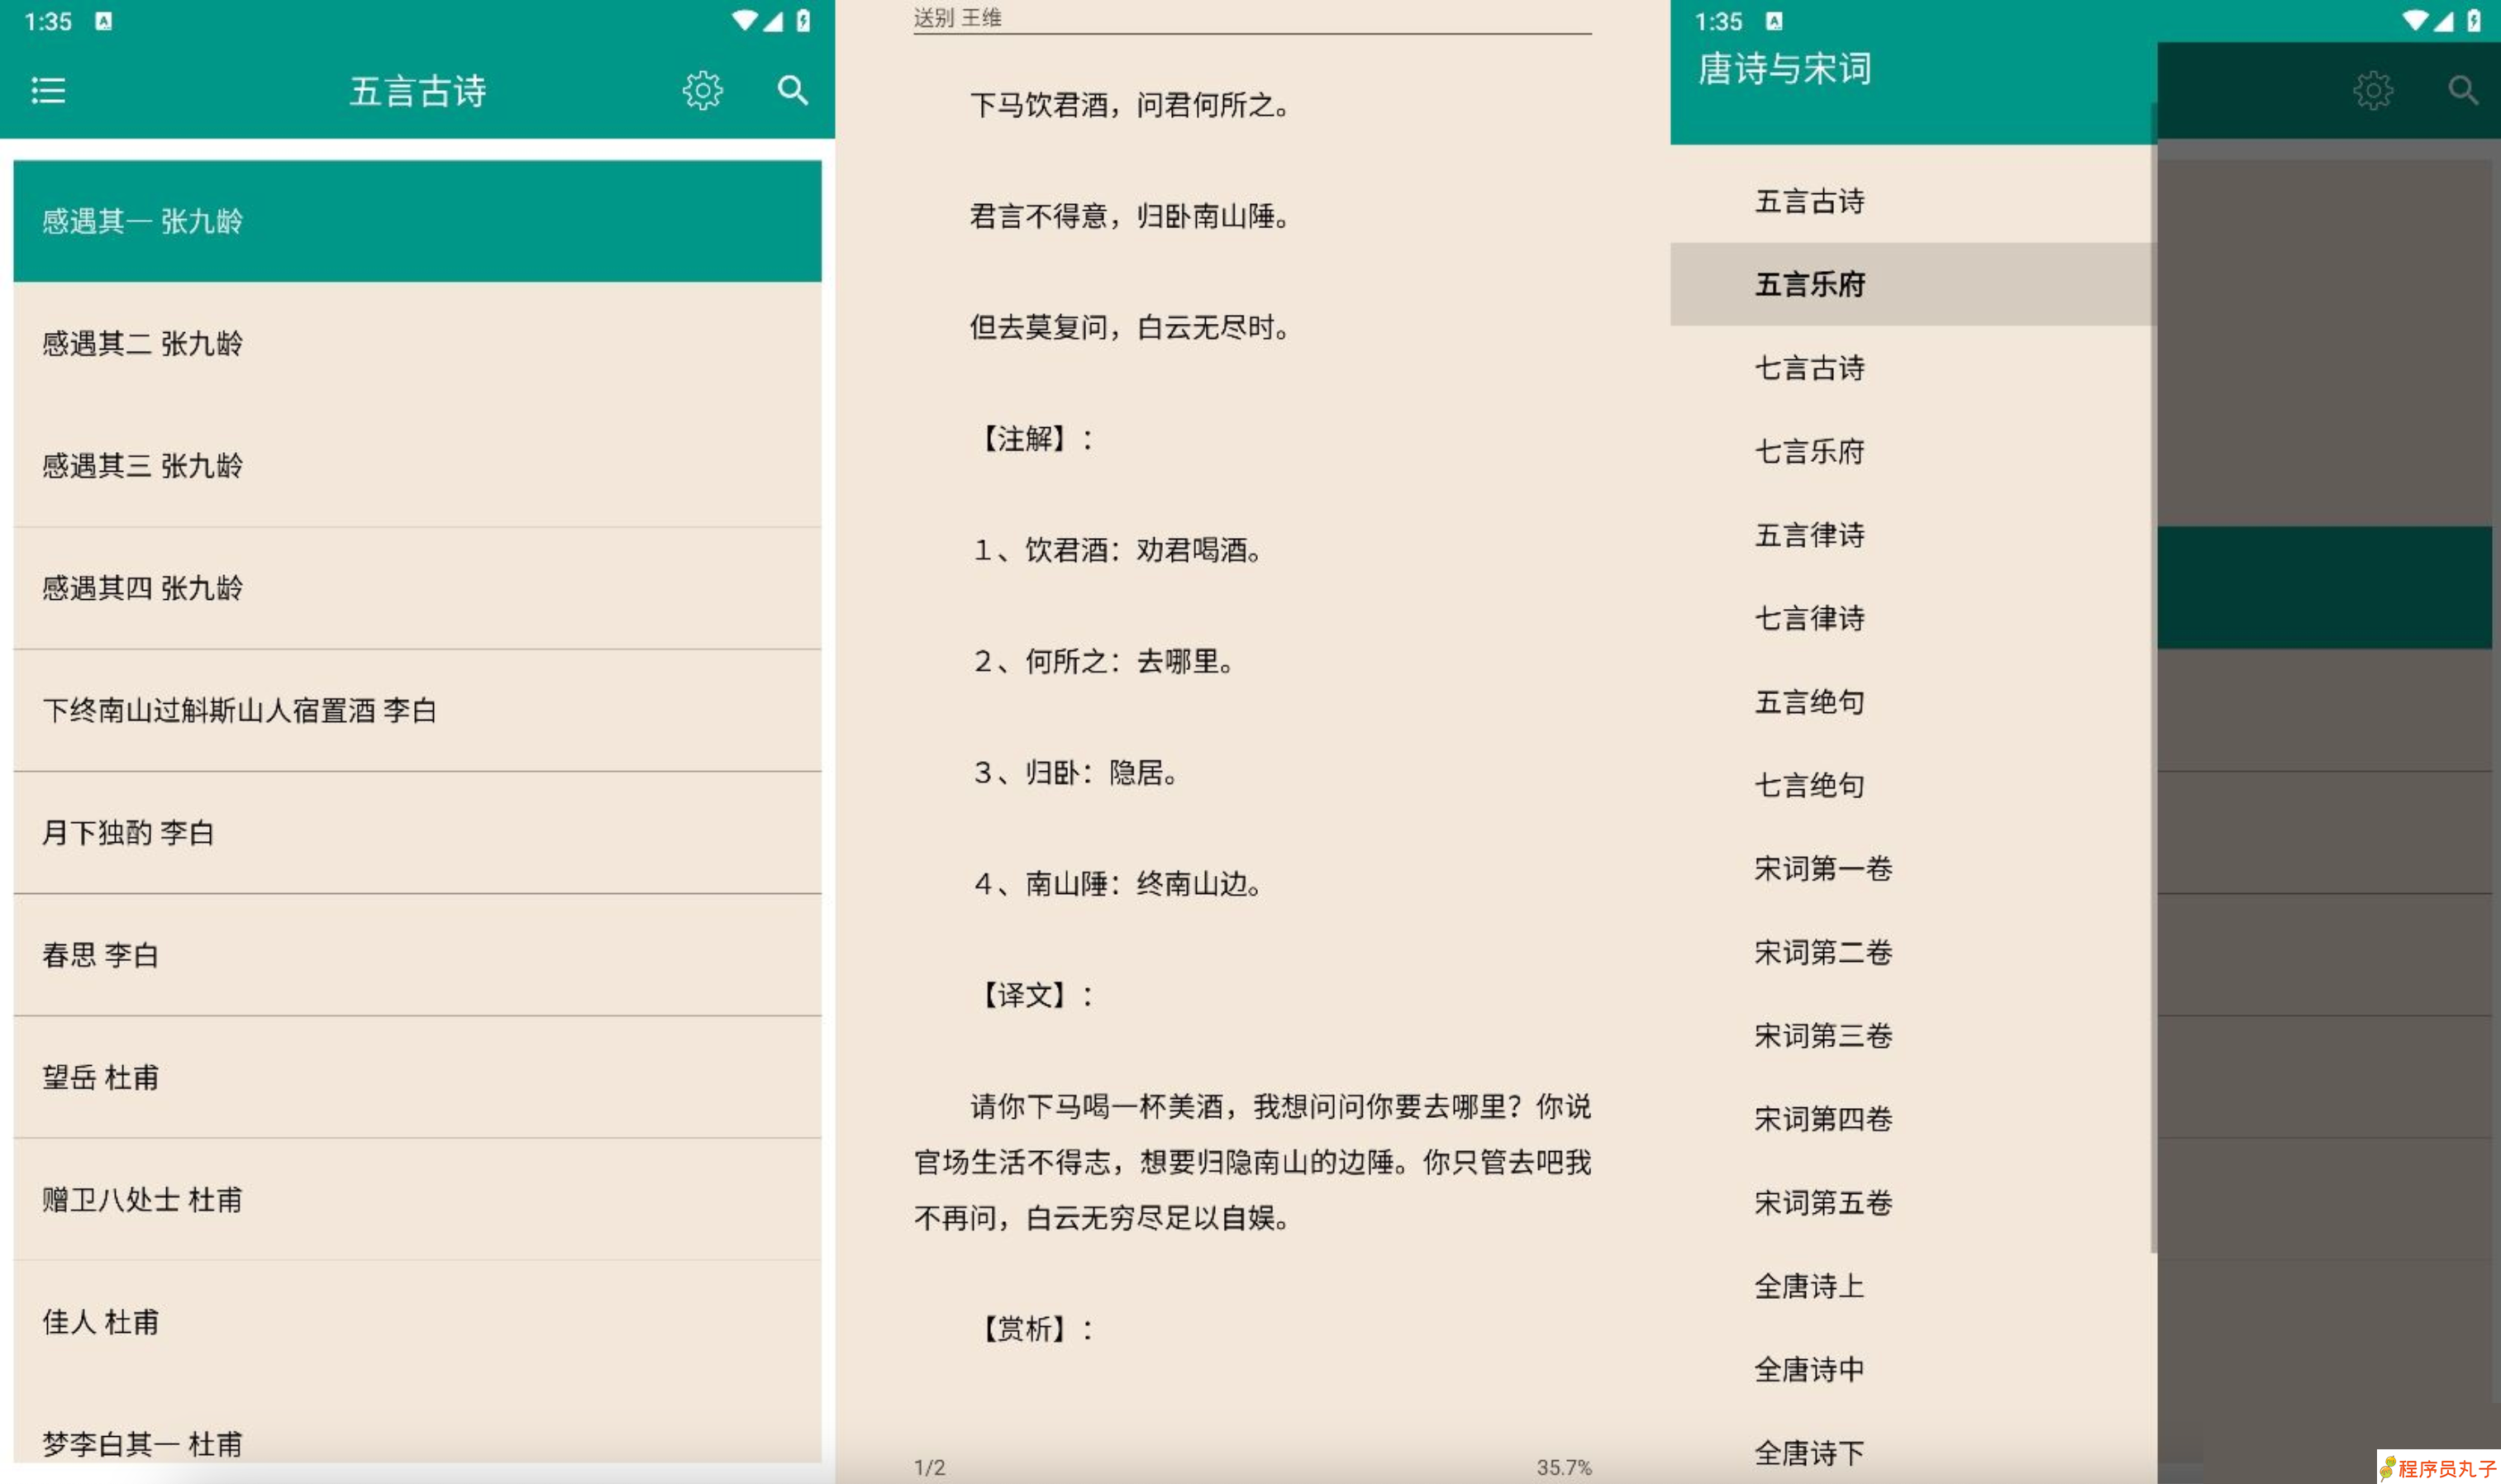Select 五言古诗 in drawer menu
Image resolution: width=2501 pixels, height=1484 pixels.
[1913, 201]
